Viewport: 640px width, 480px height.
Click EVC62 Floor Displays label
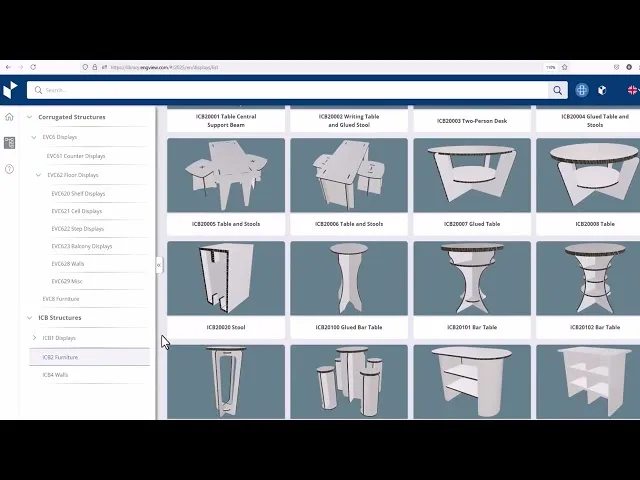73,175
